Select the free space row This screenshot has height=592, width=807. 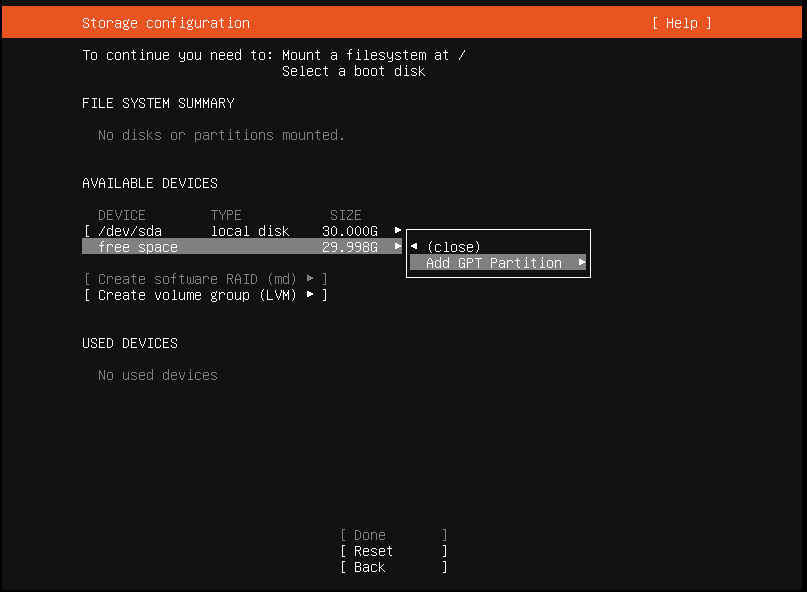click(138, 247)
